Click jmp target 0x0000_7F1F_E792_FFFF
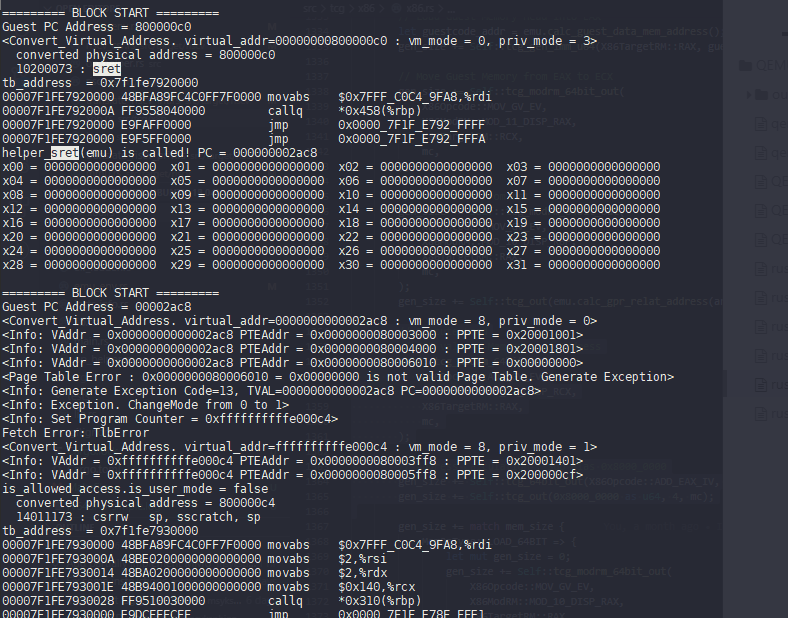Viewport: 788px width, 618px height. coord(412,125)
